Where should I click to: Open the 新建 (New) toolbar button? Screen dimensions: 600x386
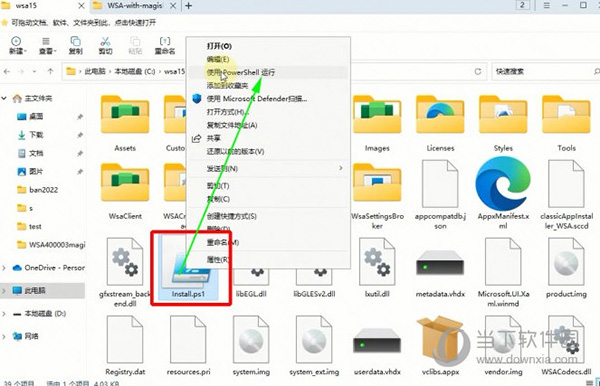17,45
